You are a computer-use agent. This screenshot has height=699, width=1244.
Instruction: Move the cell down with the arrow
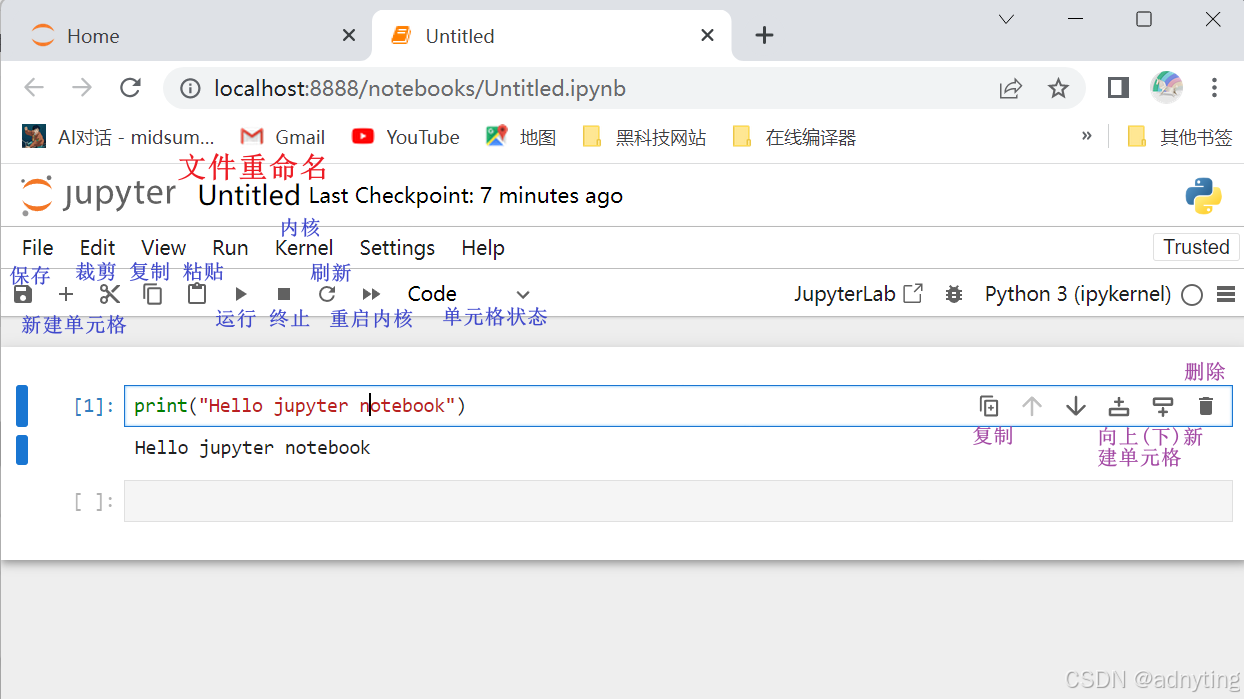(x=1076, y=406)
